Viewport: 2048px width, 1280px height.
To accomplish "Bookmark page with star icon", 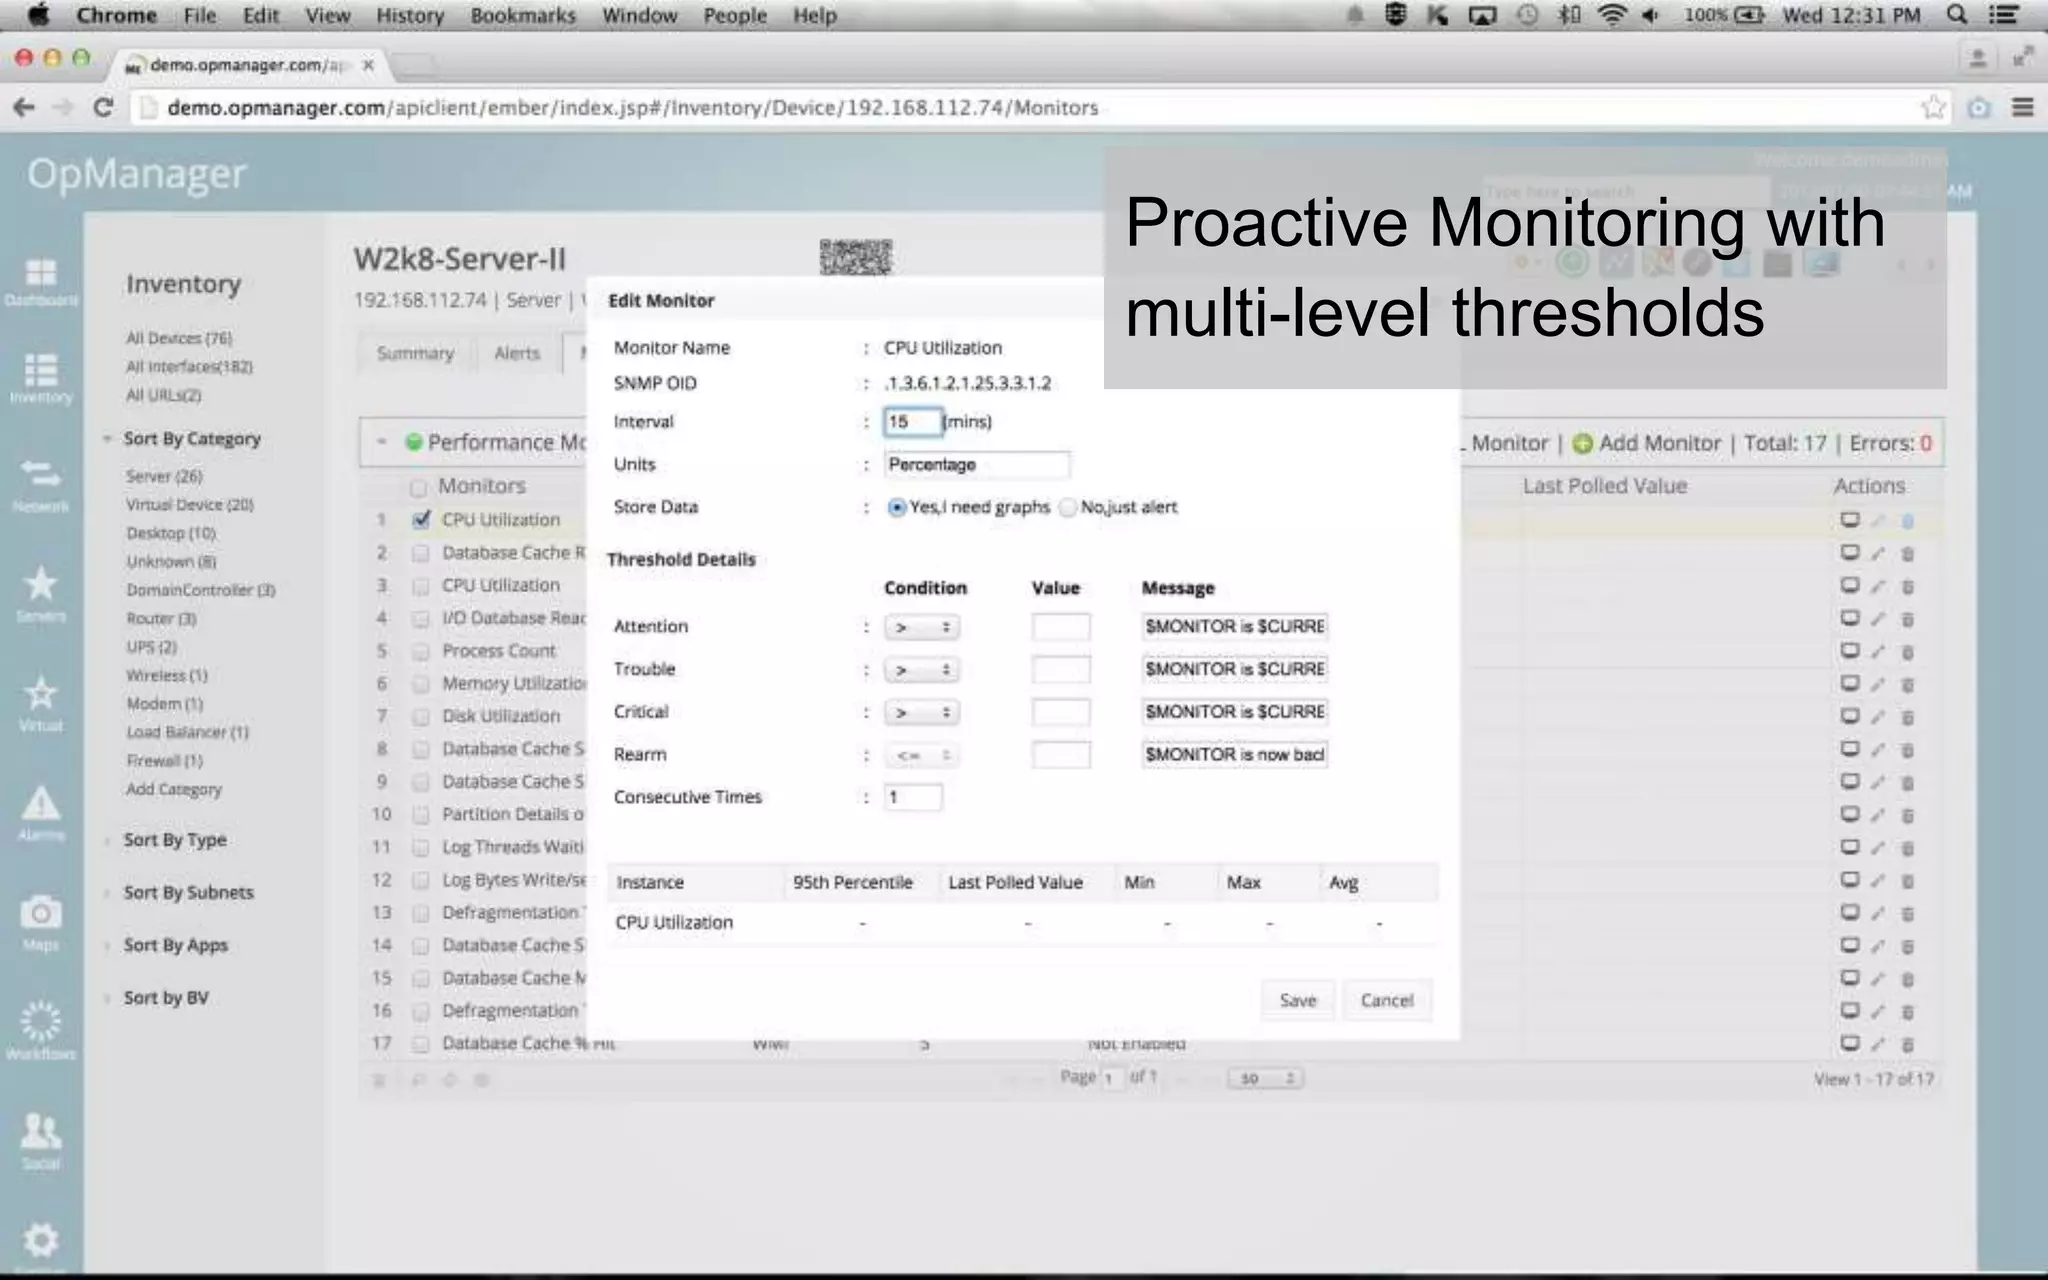I will coord(1933,107).
